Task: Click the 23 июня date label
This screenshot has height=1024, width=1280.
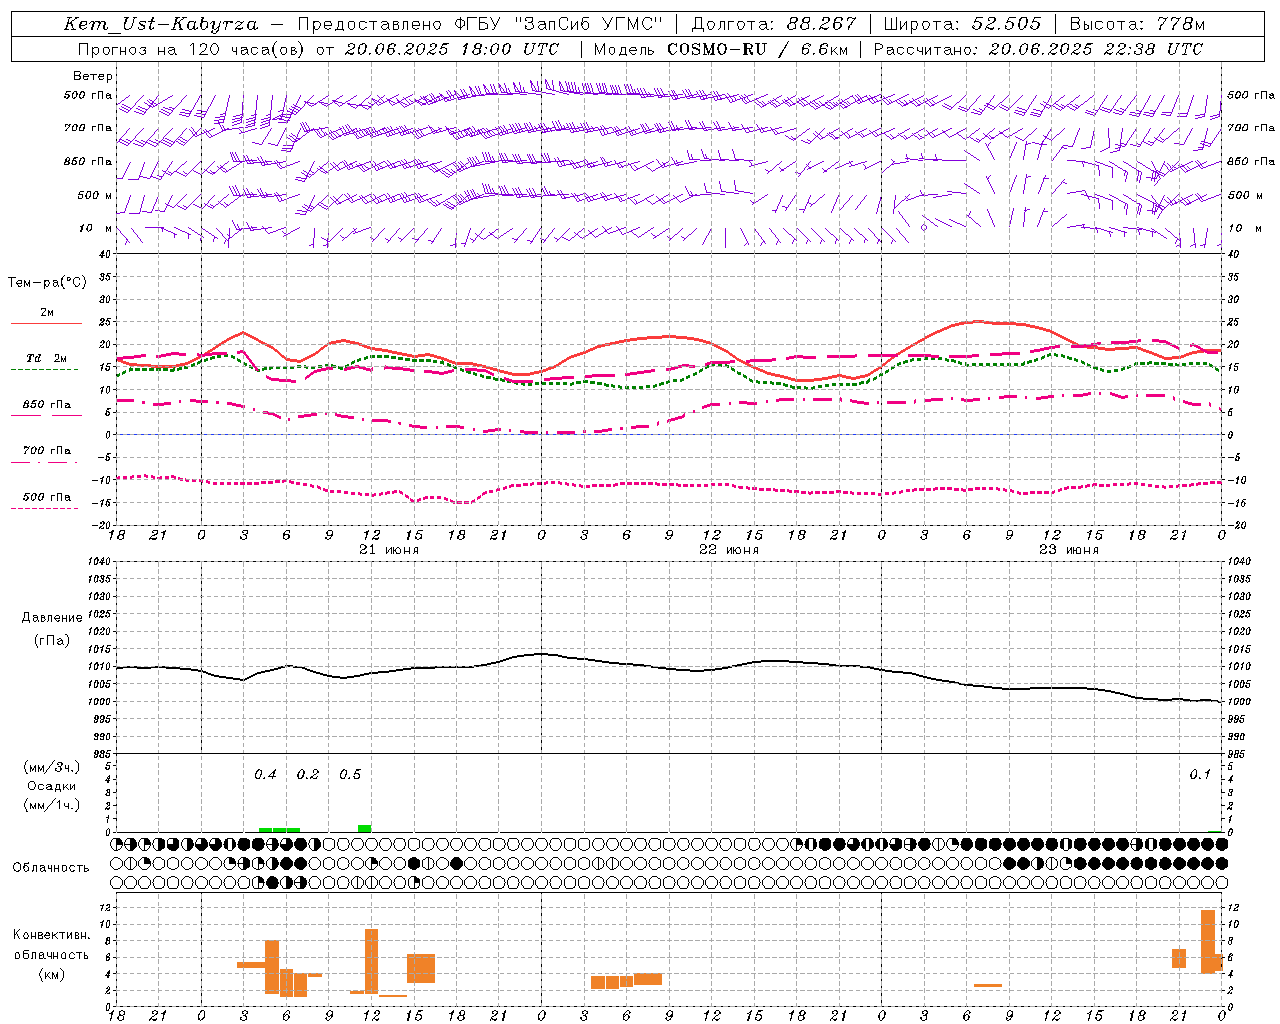Action: pos(1069,550)
